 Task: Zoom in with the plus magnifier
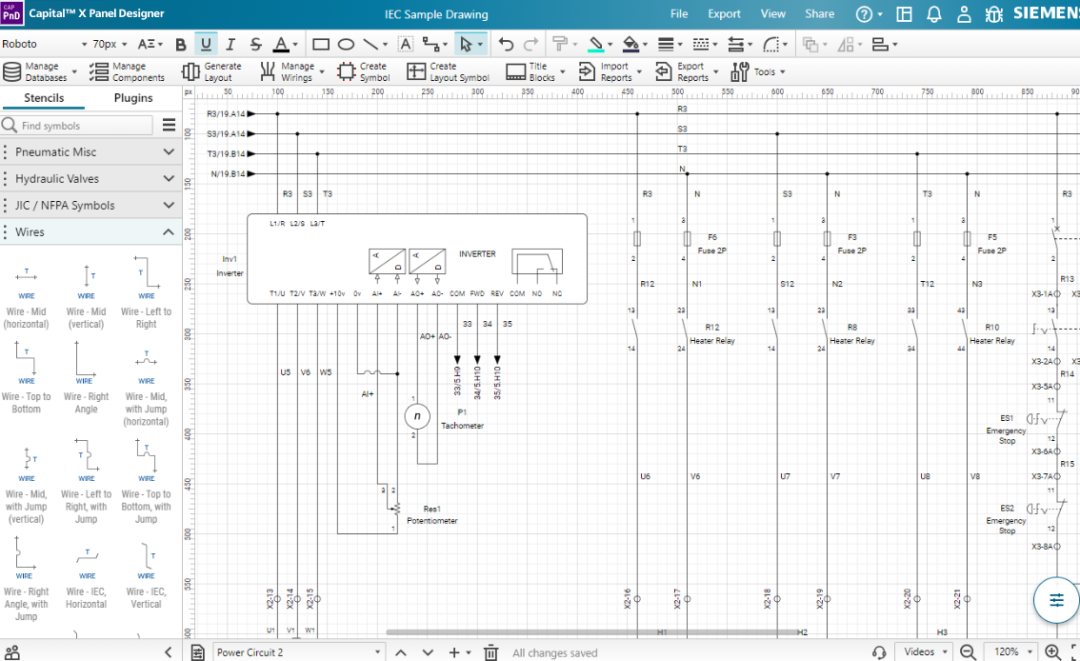pyautogui.click(x=1052, y=651)
